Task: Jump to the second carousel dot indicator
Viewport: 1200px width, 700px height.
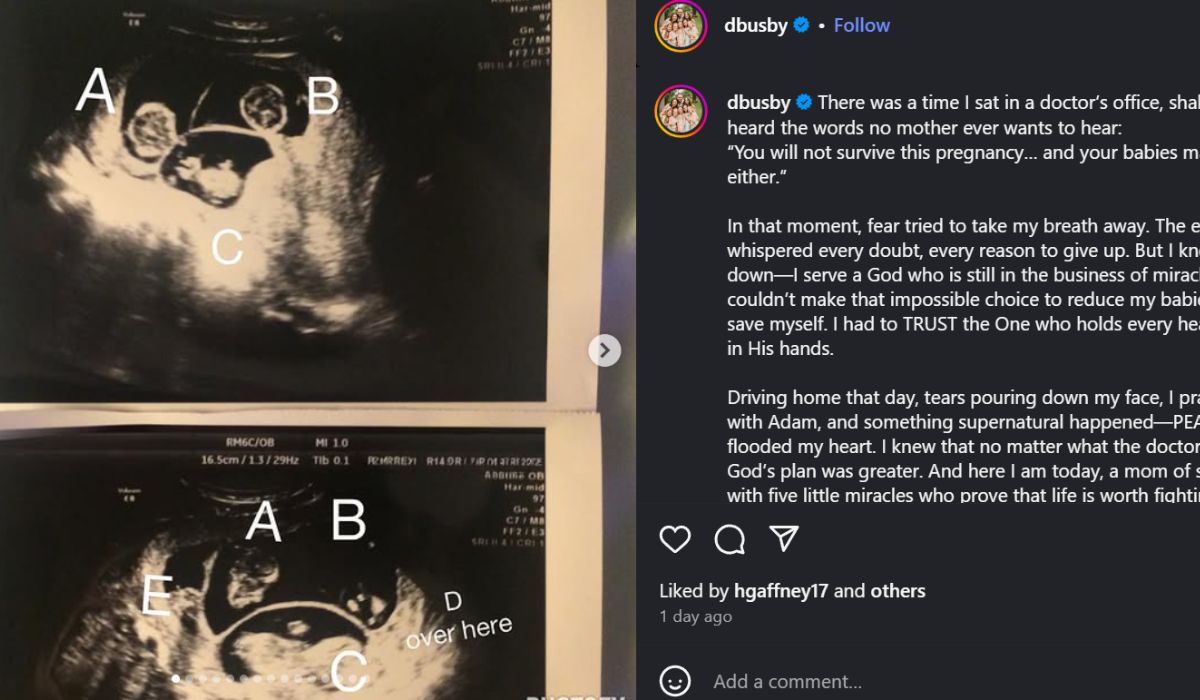Action: tap(190, 678)
